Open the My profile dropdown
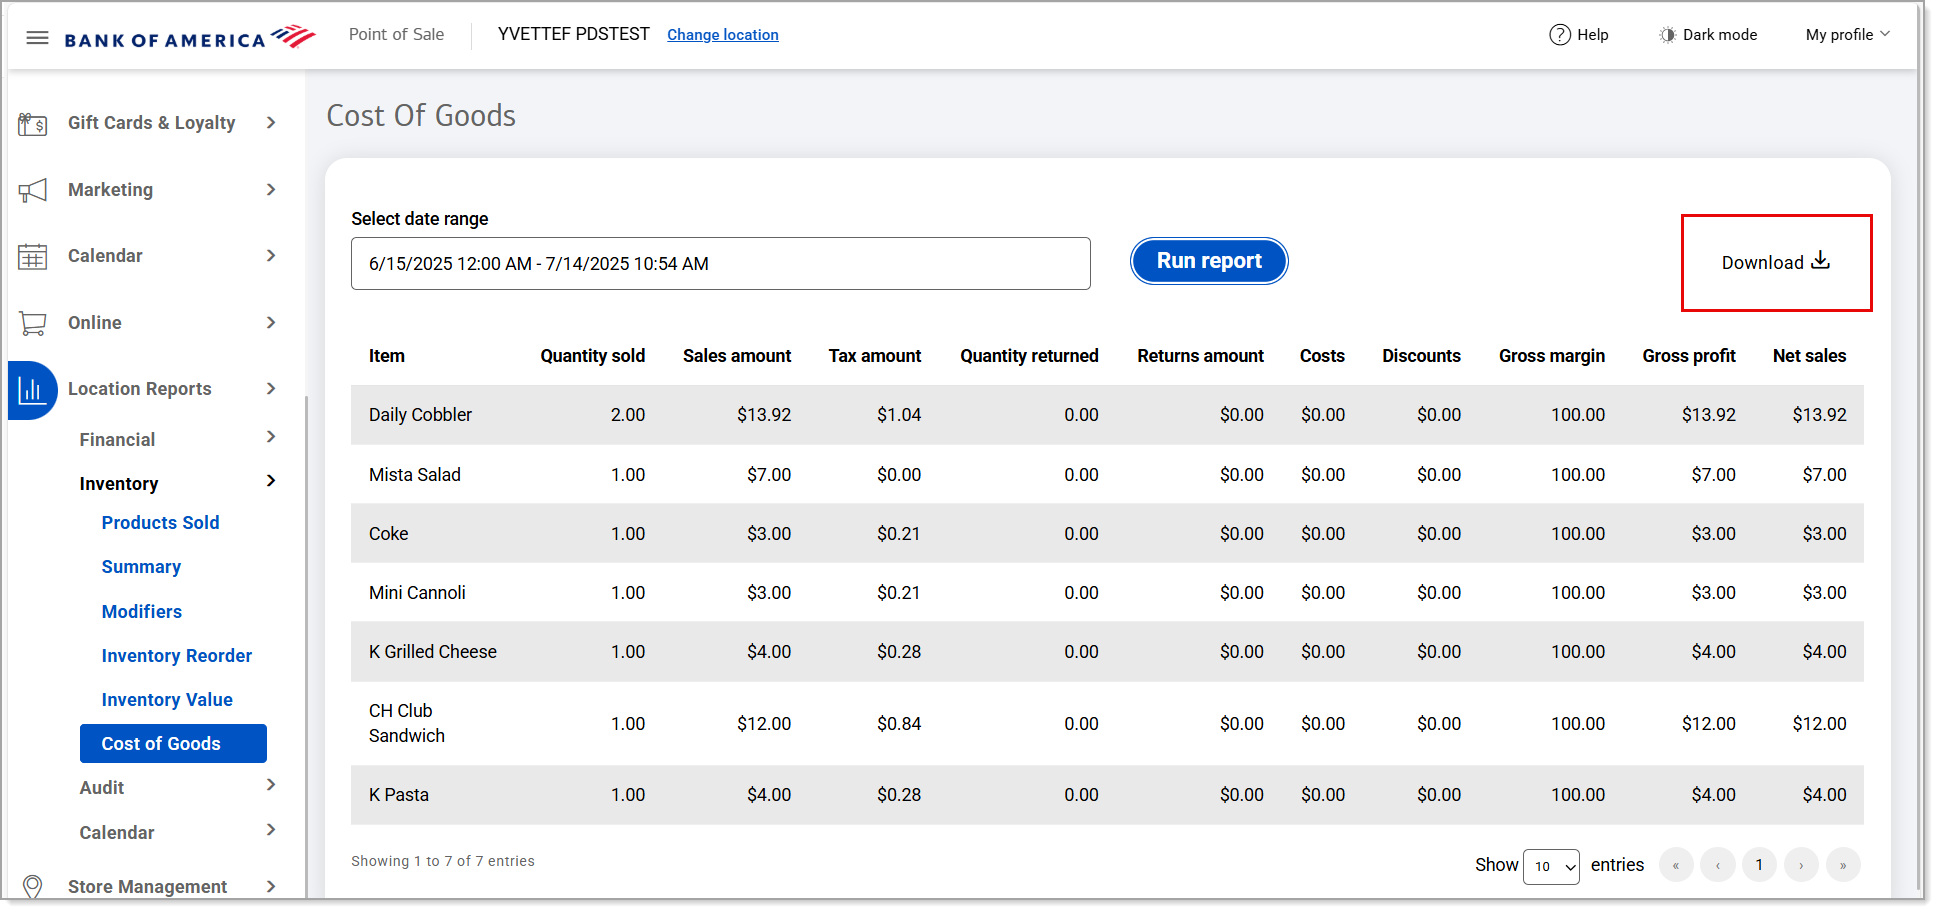The height and width of the screenshot is (912, 1937). pos(1848,35)
